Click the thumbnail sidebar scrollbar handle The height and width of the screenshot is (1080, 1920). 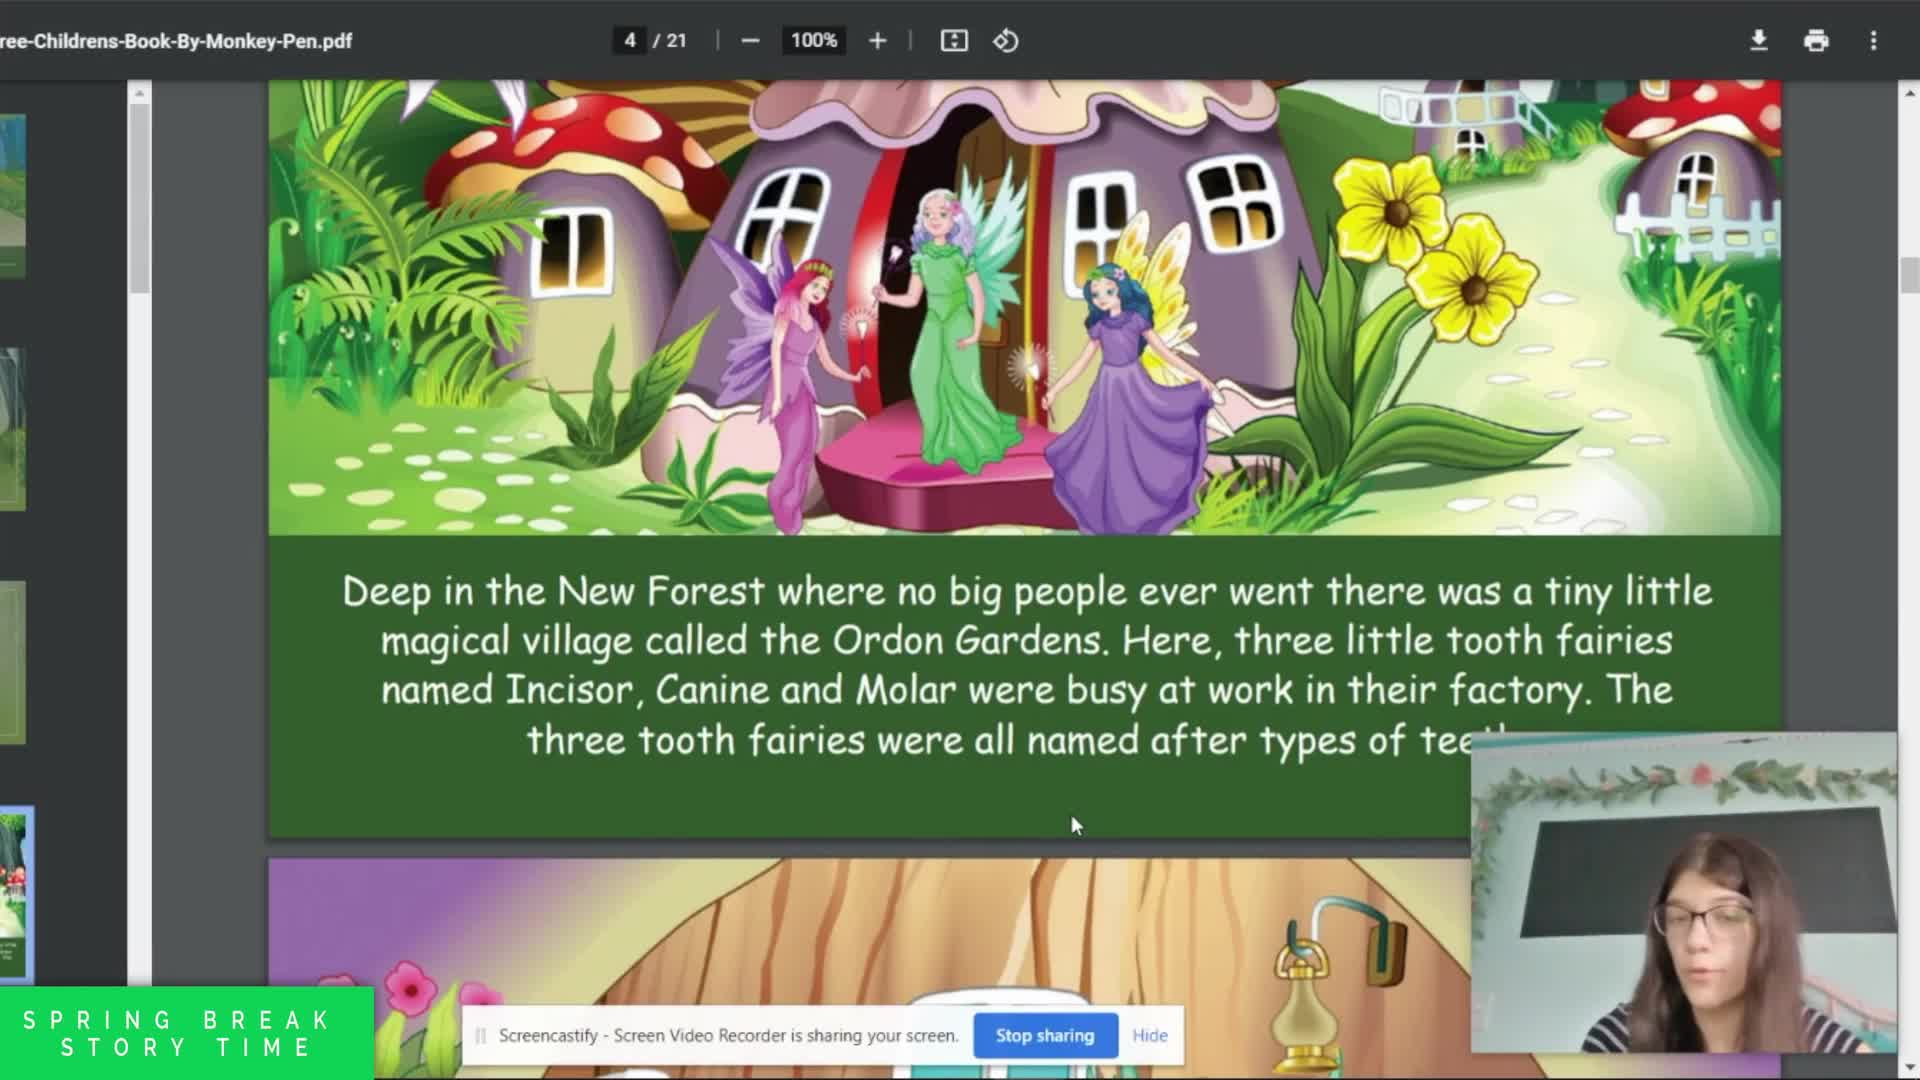point(140,198)
